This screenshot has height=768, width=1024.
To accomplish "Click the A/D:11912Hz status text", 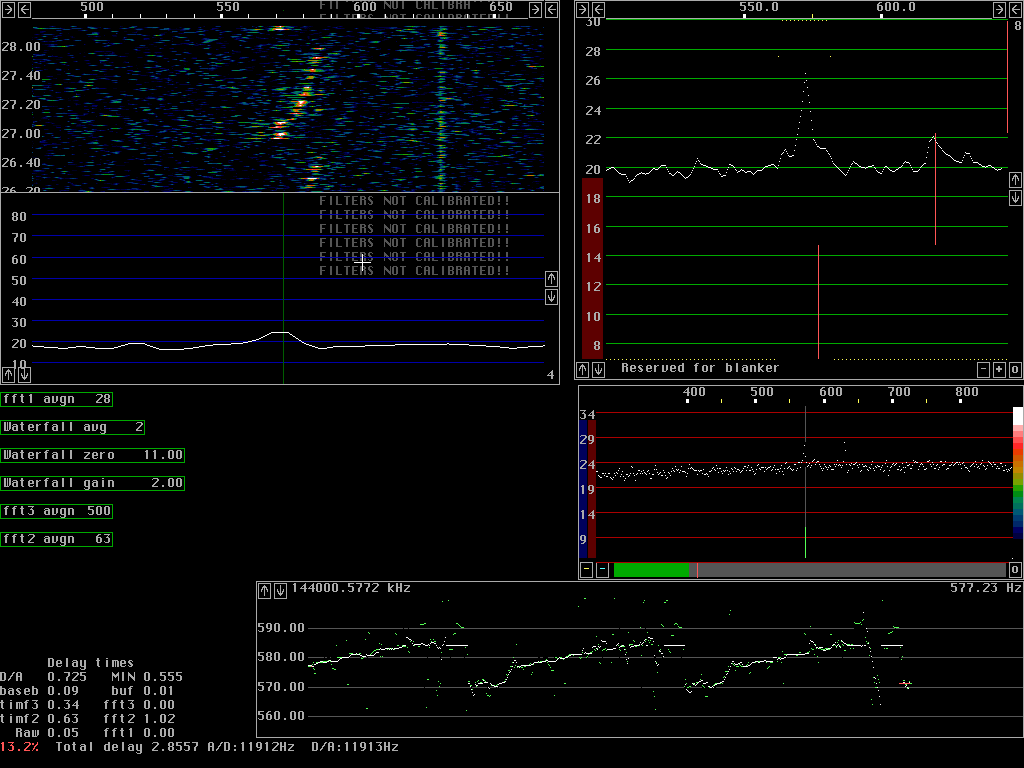I will tap(251, 746).
